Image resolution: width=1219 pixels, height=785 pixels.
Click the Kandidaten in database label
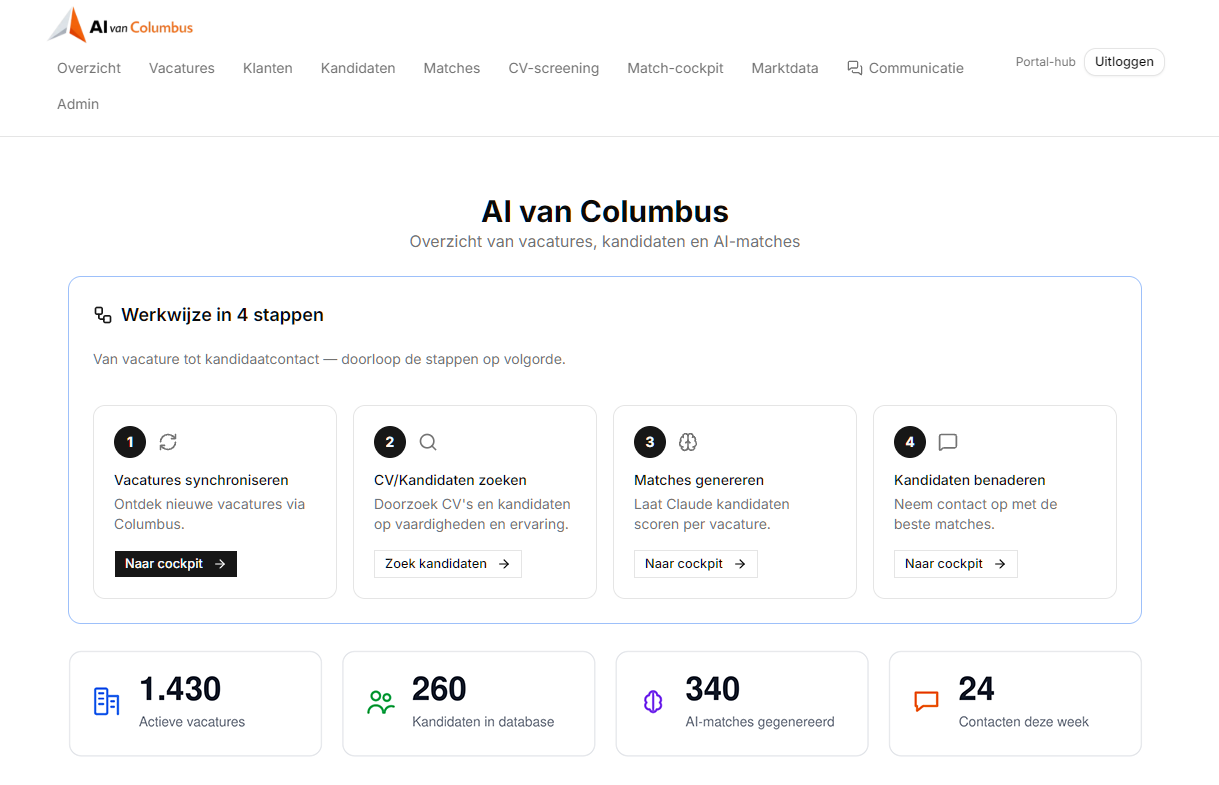[483, 722]
